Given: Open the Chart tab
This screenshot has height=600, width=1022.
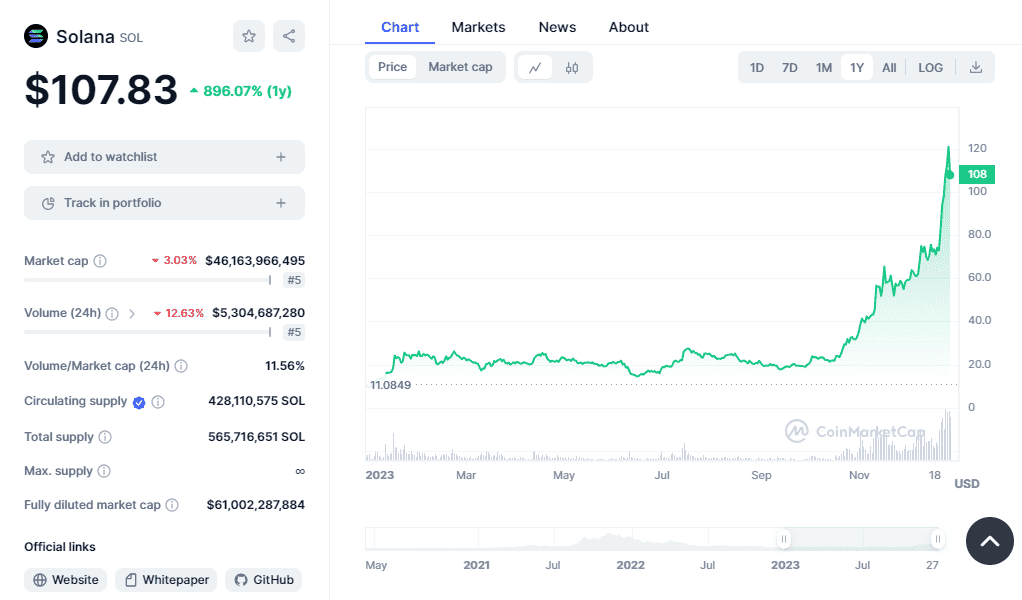Looking at the screenshot, I should (400, 27).
